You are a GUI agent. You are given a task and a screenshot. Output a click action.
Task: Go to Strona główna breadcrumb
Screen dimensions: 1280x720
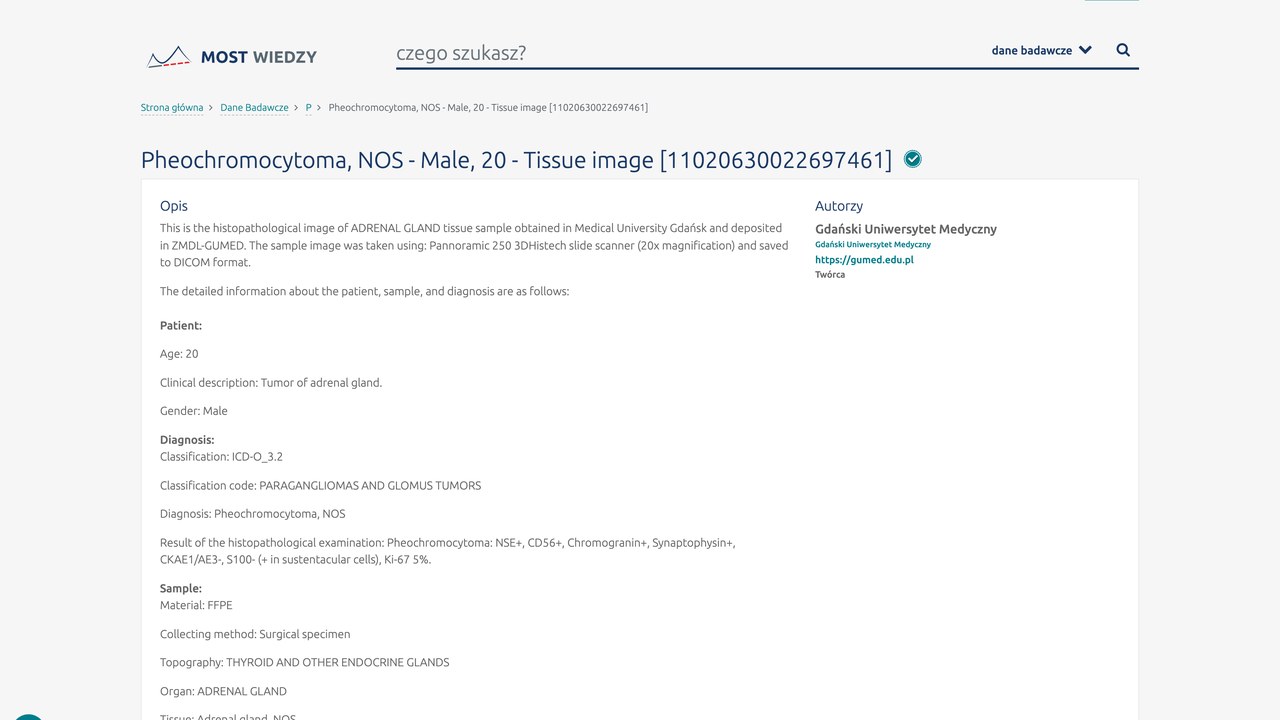coord(172,107)
